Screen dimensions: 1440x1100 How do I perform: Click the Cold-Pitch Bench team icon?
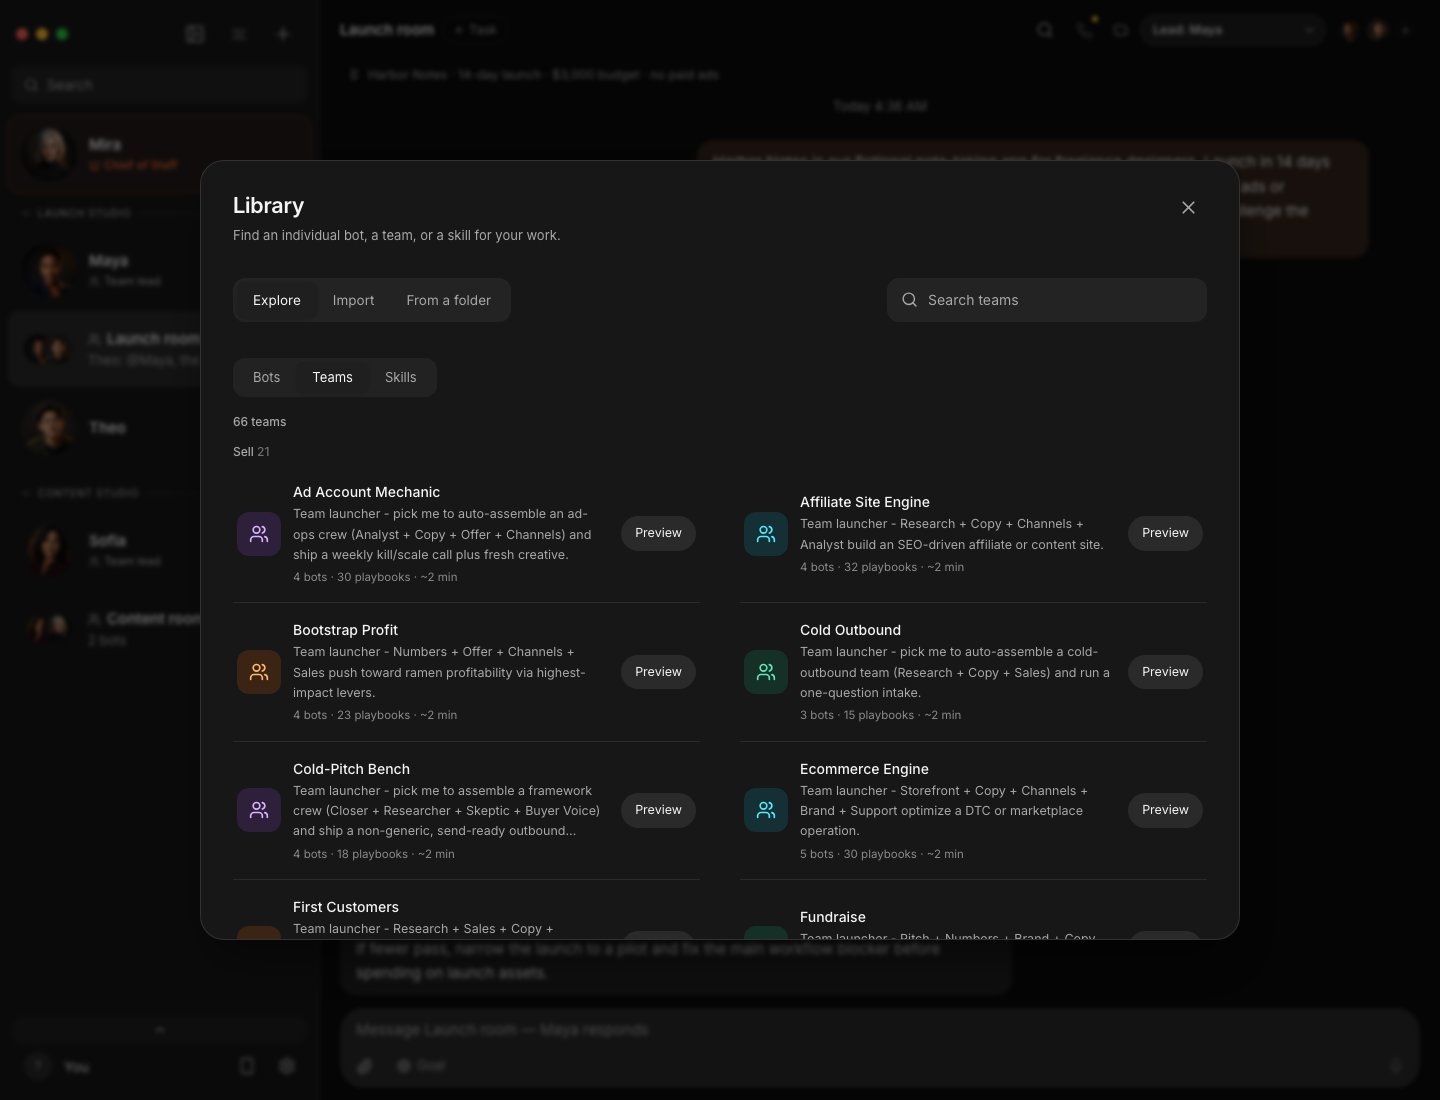pos(259,810)
